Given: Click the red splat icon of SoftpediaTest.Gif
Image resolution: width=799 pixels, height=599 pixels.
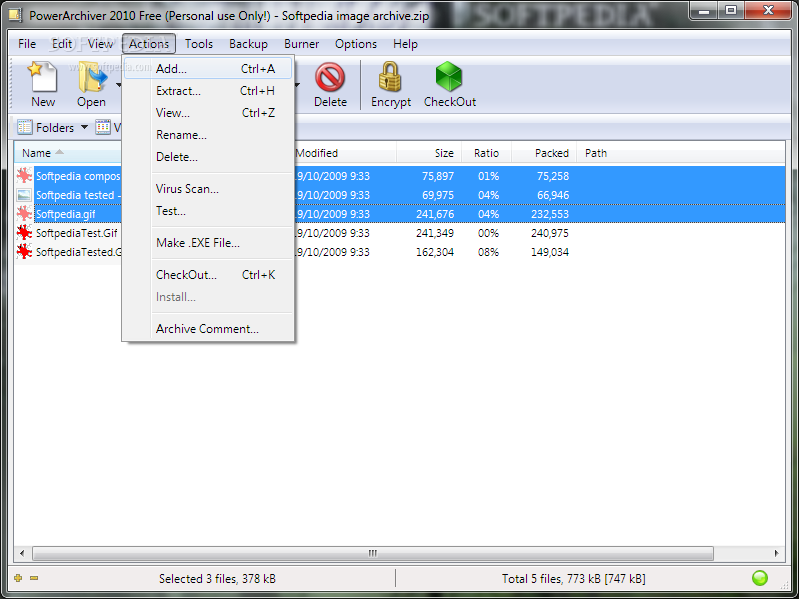Looking at the screenshot, I should tap(24, 233).
